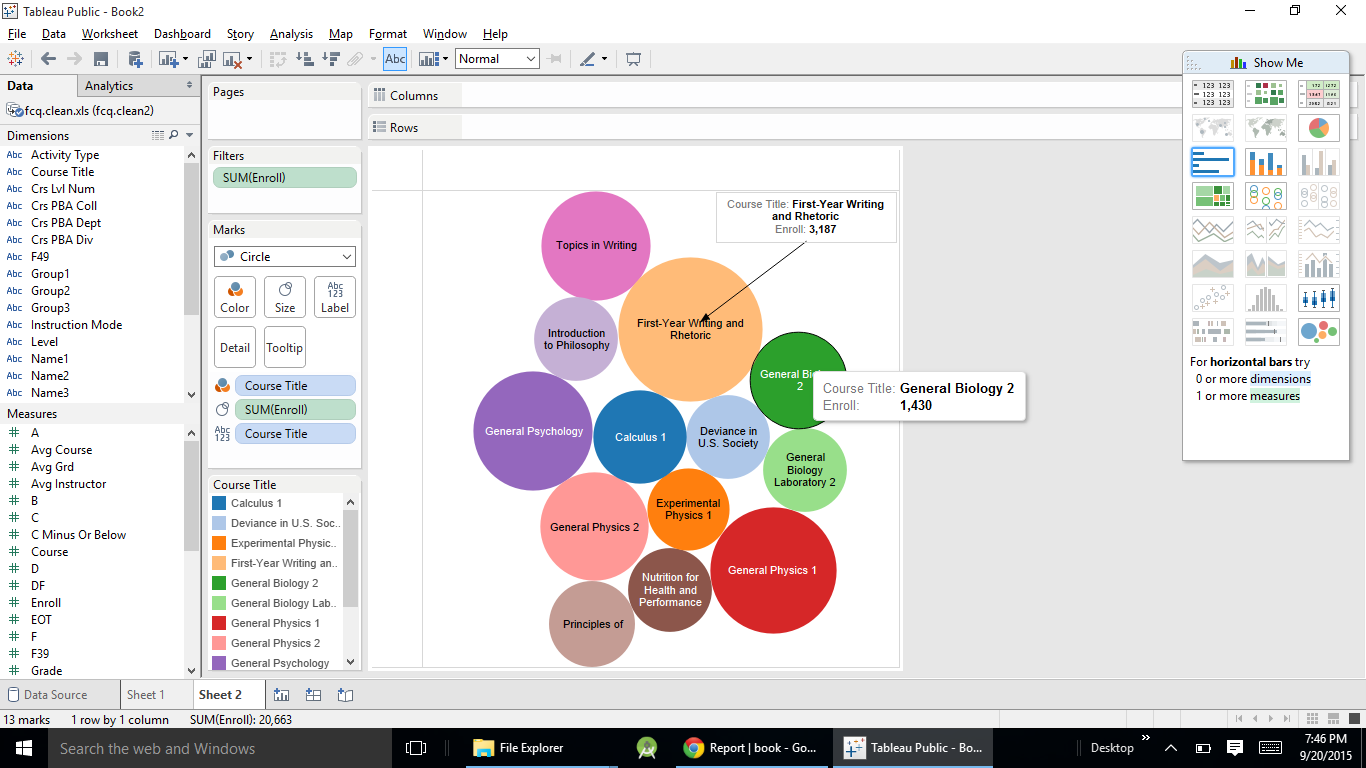Select the Course Title dimension field
This screenshot has width=1366, height=768.
coord(62,172)
